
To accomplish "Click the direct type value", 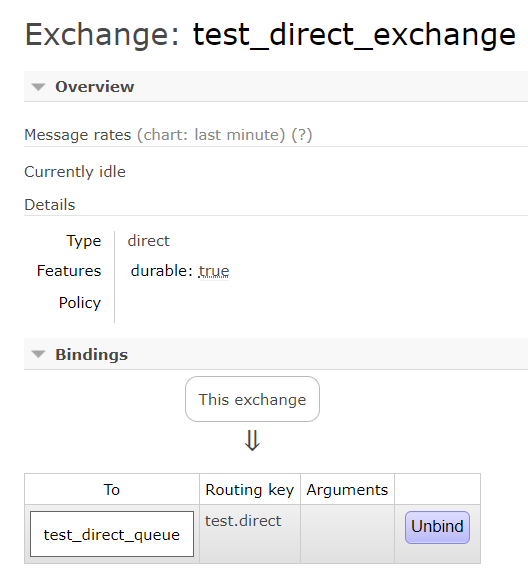I will pos(149,241).
